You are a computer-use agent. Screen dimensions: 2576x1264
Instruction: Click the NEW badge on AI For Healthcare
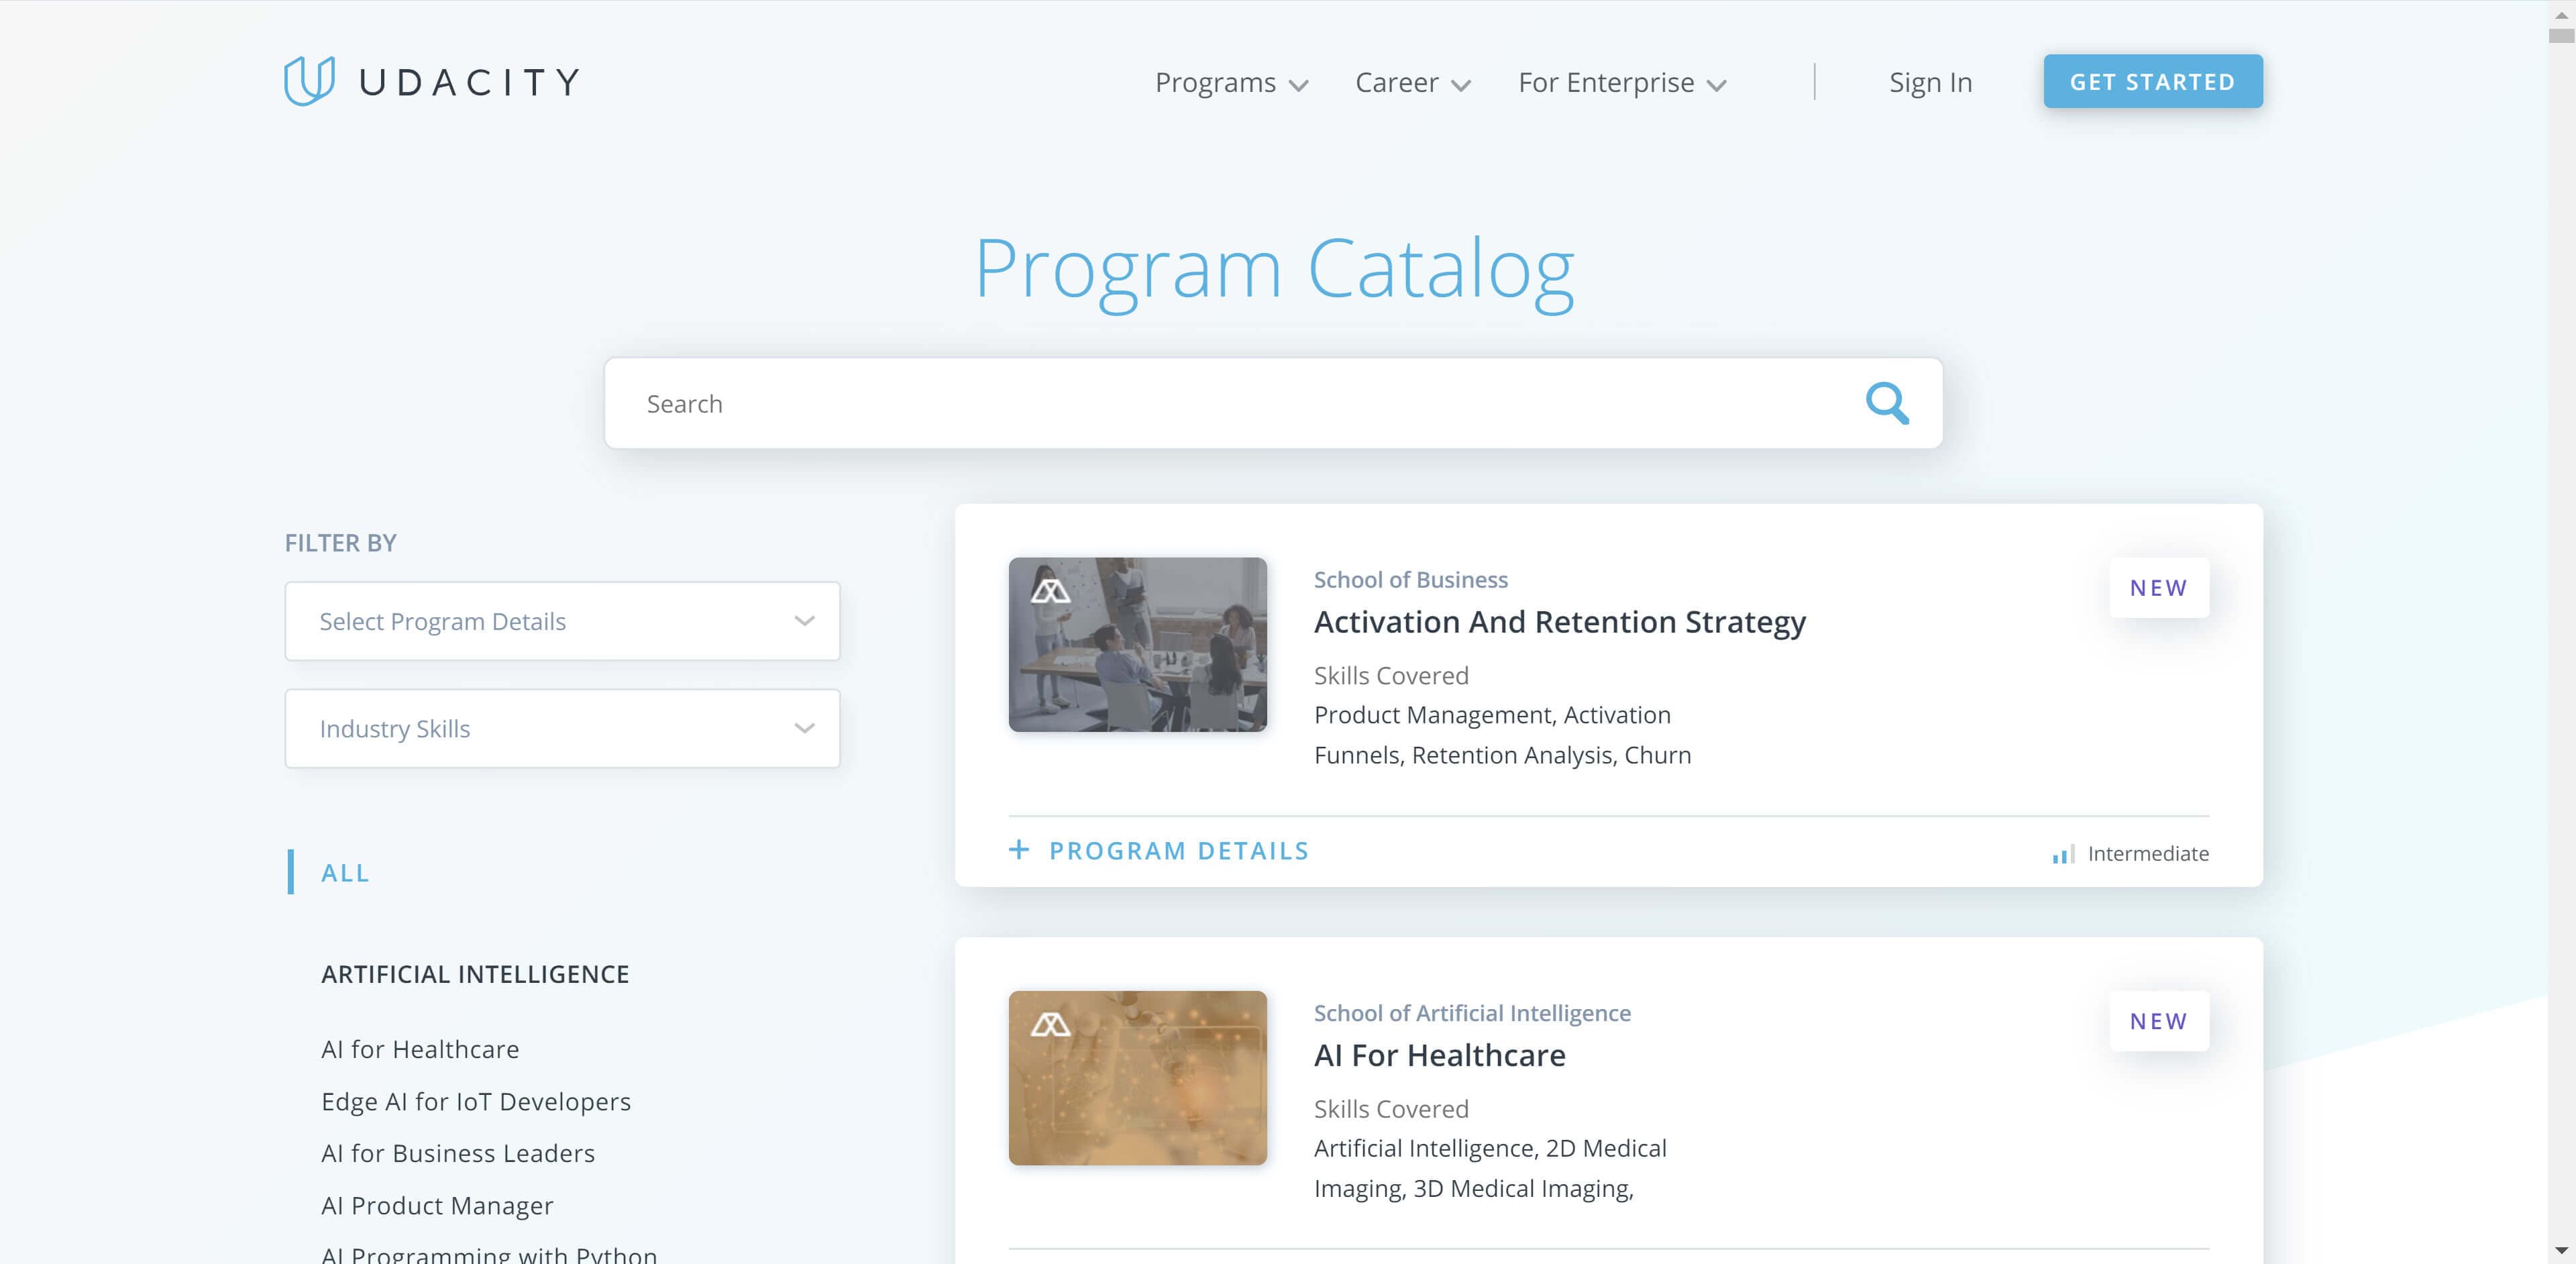(x=2159, y=1020)
